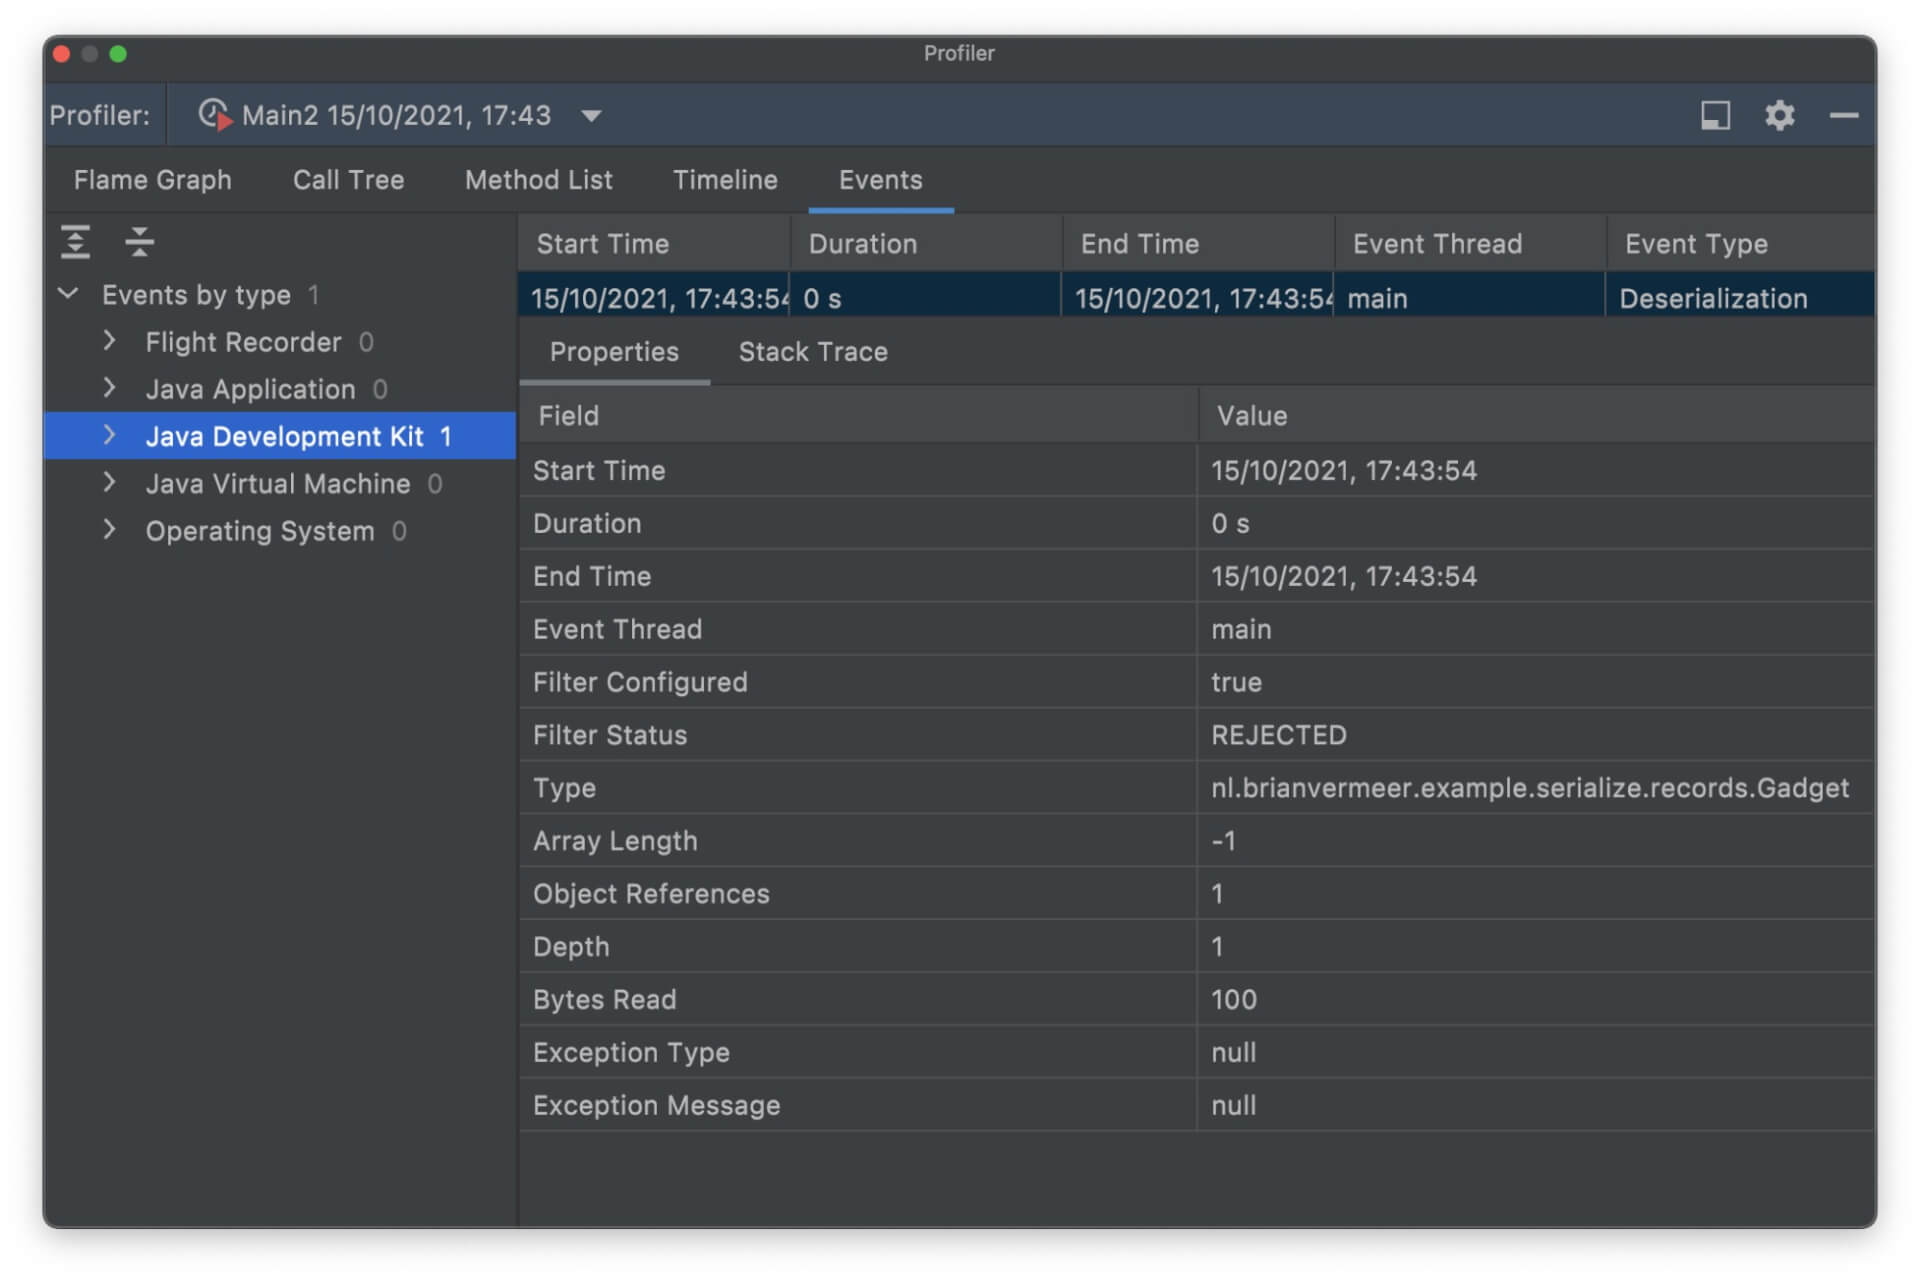Sort by End Time column header
1920x1280 pixels.
coord(1198,244)
